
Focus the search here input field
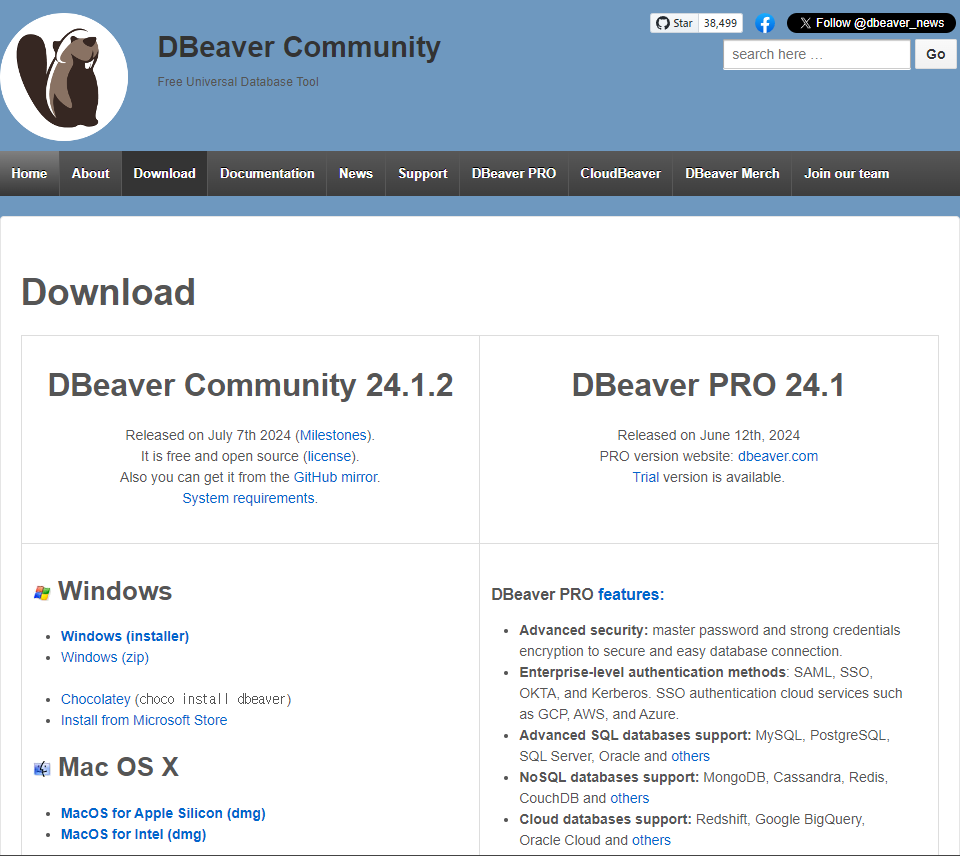click(x=816, y=54)
